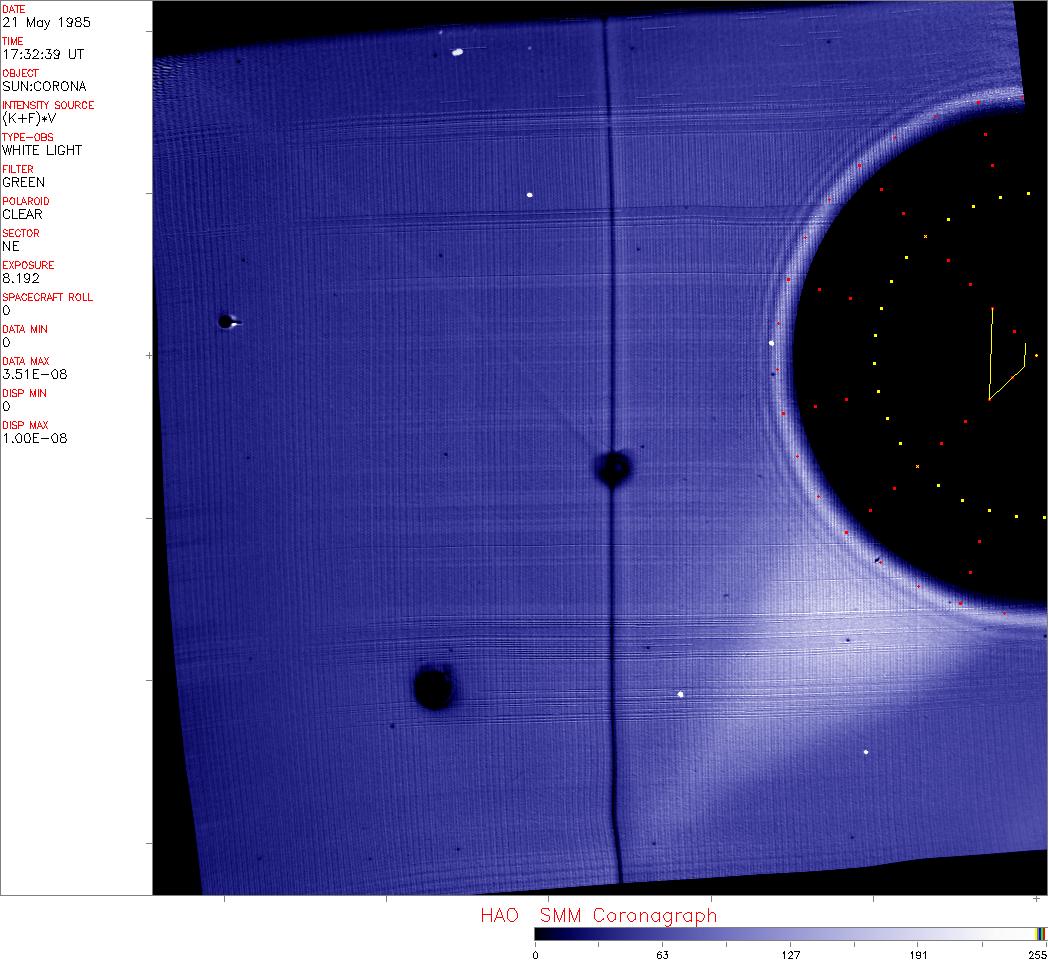Viewport: 1048px width, 960px height.
Task: Click the GREEN filter value
Action: (x=23, y=182)
